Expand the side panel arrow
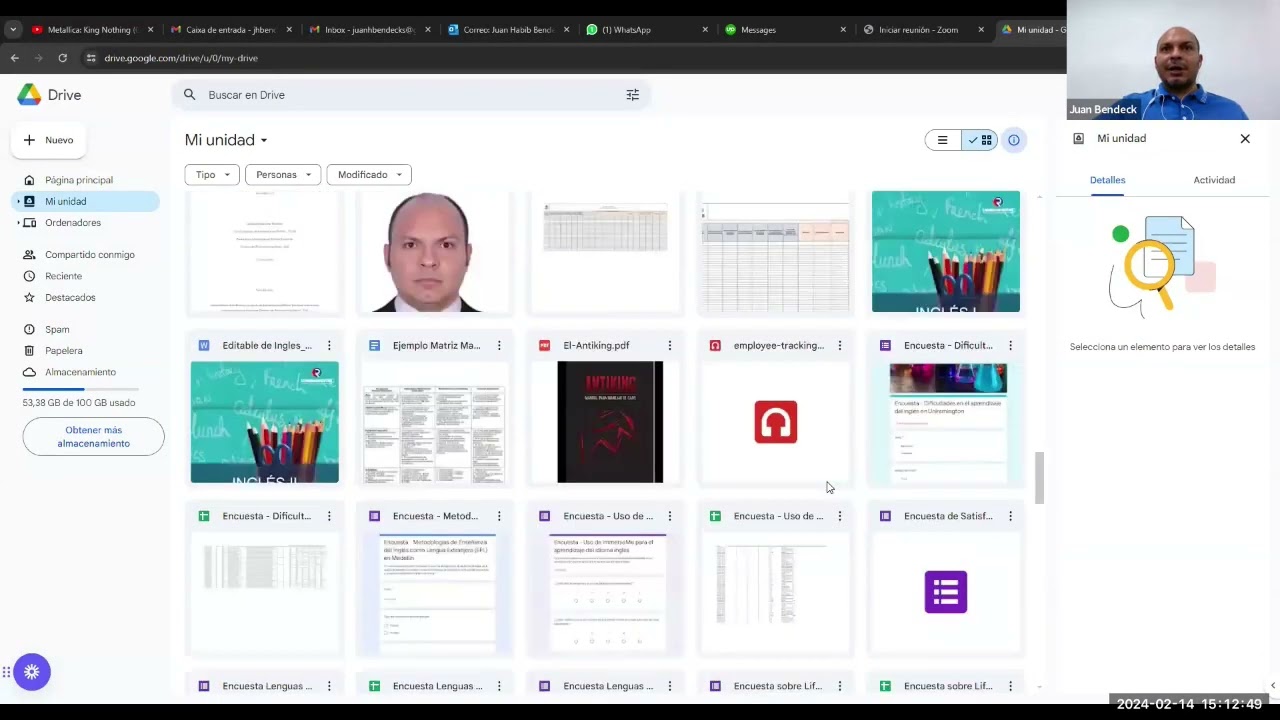 coord(1272,686)
